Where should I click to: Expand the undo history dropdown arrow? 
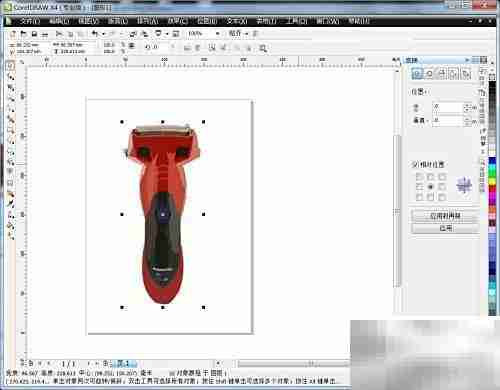(104, 34)
